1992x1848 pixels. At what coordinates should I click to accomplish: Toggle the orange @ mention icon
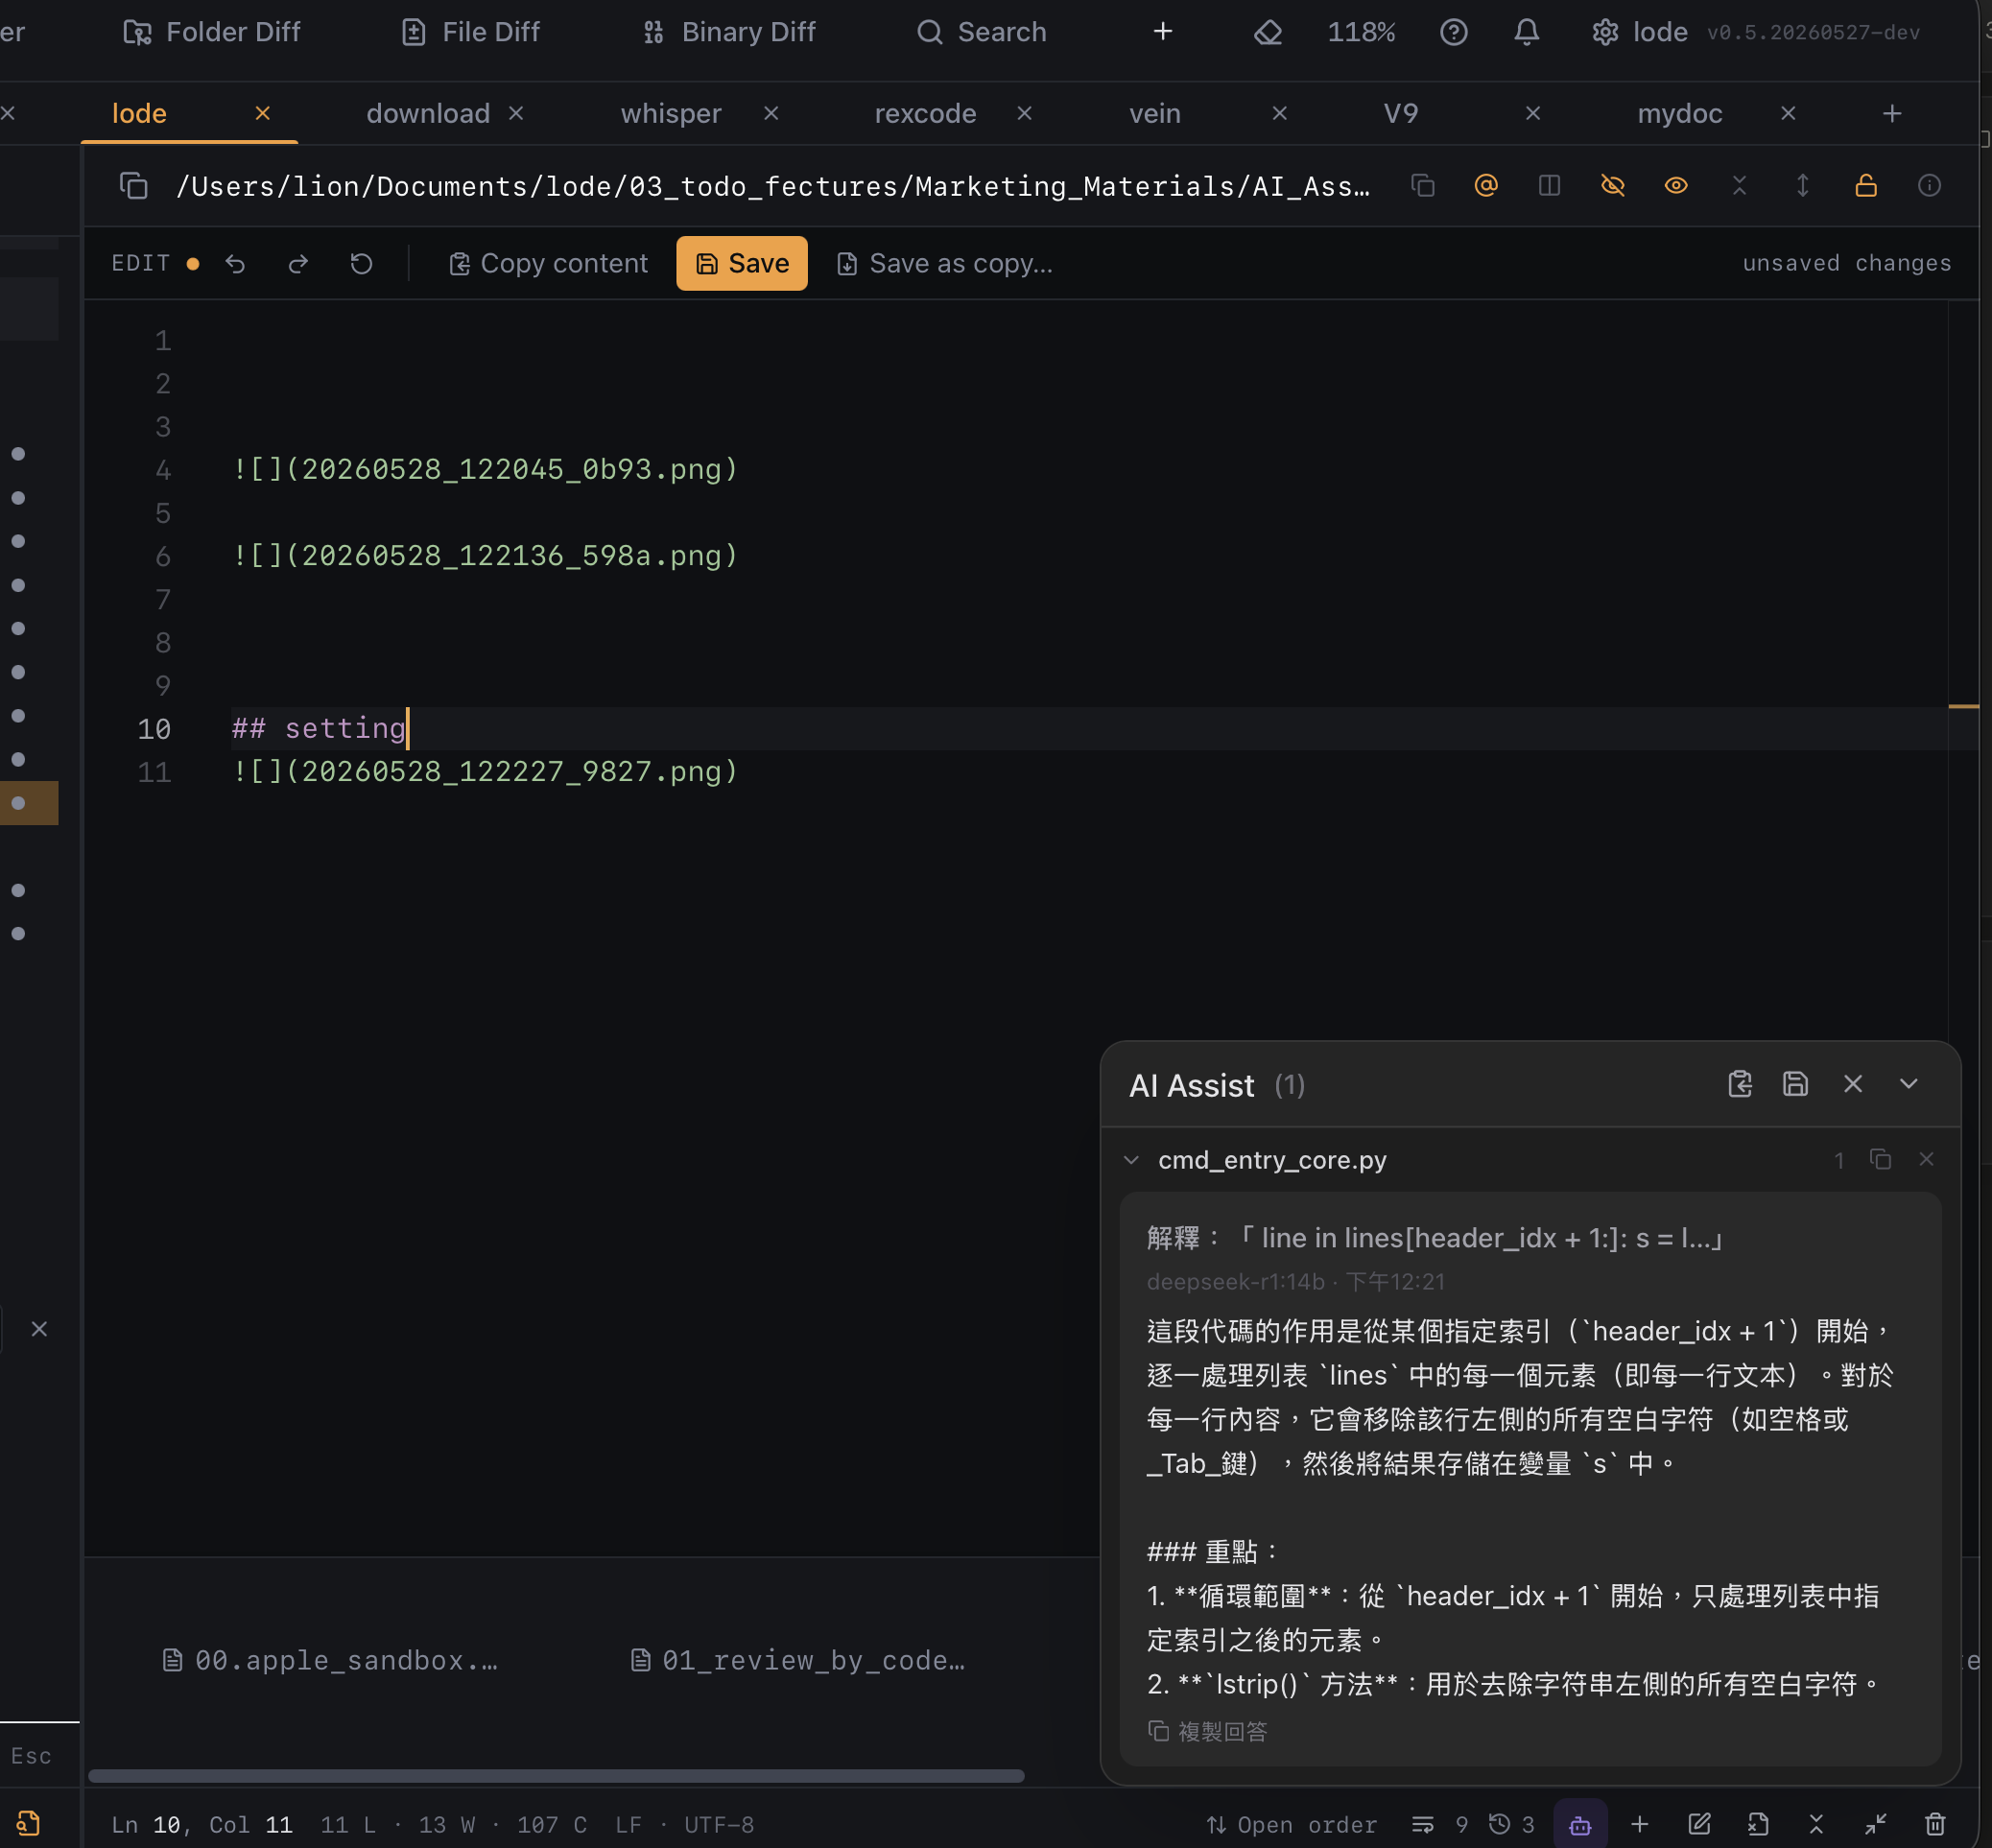[x=1486, y=186]
